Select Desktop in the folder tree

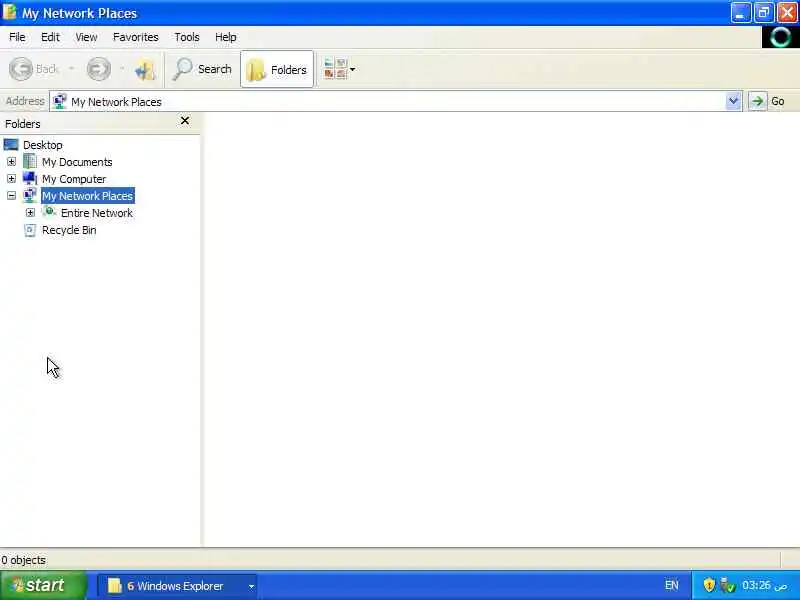[43, 145]
